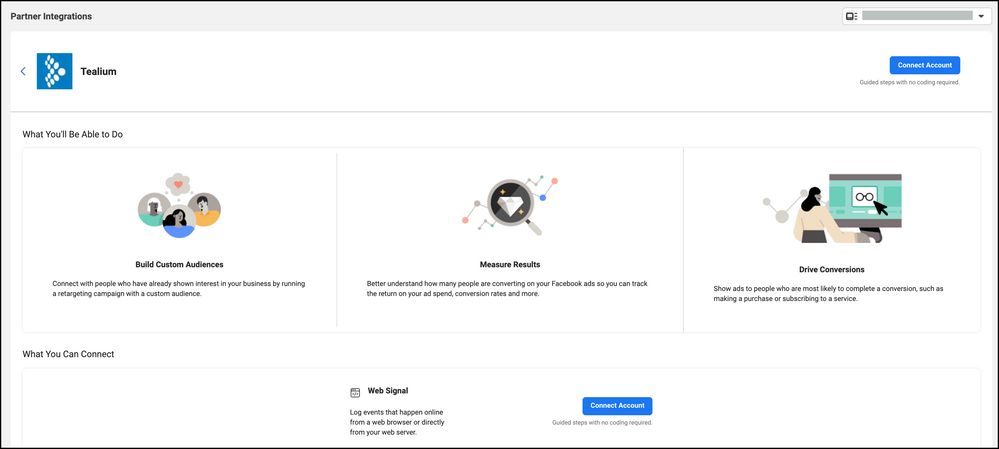This screenshot has height=449, width=999.
Task: Click the Web Signal browser icon
Action: tap(354, 393)
